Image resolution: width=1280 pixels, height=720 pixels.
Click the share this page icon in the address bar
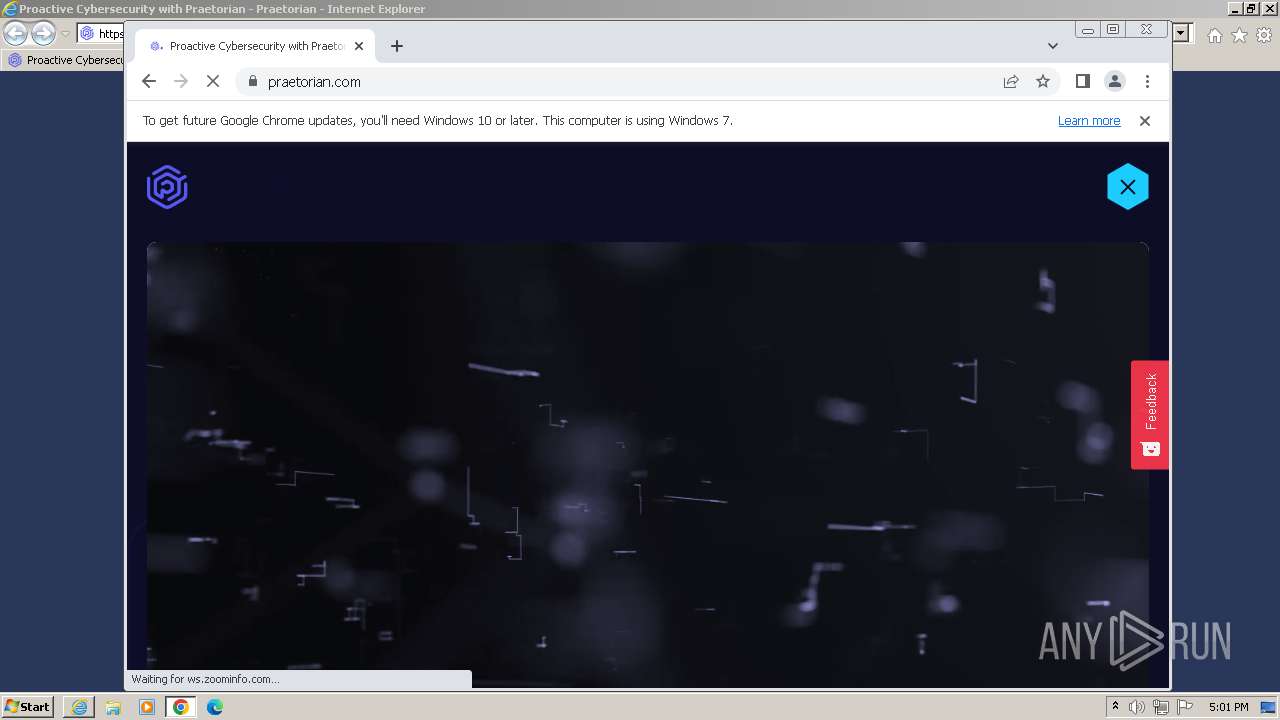click(x=1011, y=82)
